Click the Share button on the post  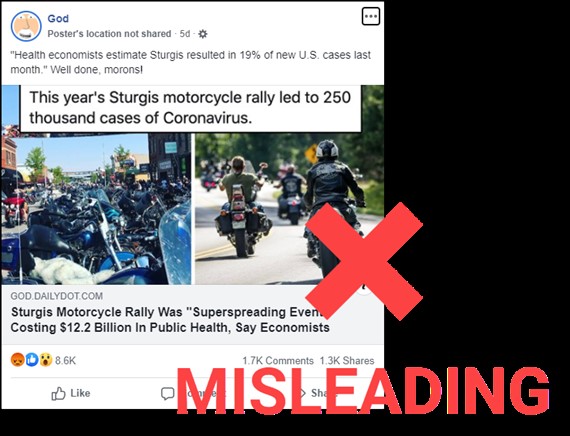pyautogui.click(x=316, y=393)
